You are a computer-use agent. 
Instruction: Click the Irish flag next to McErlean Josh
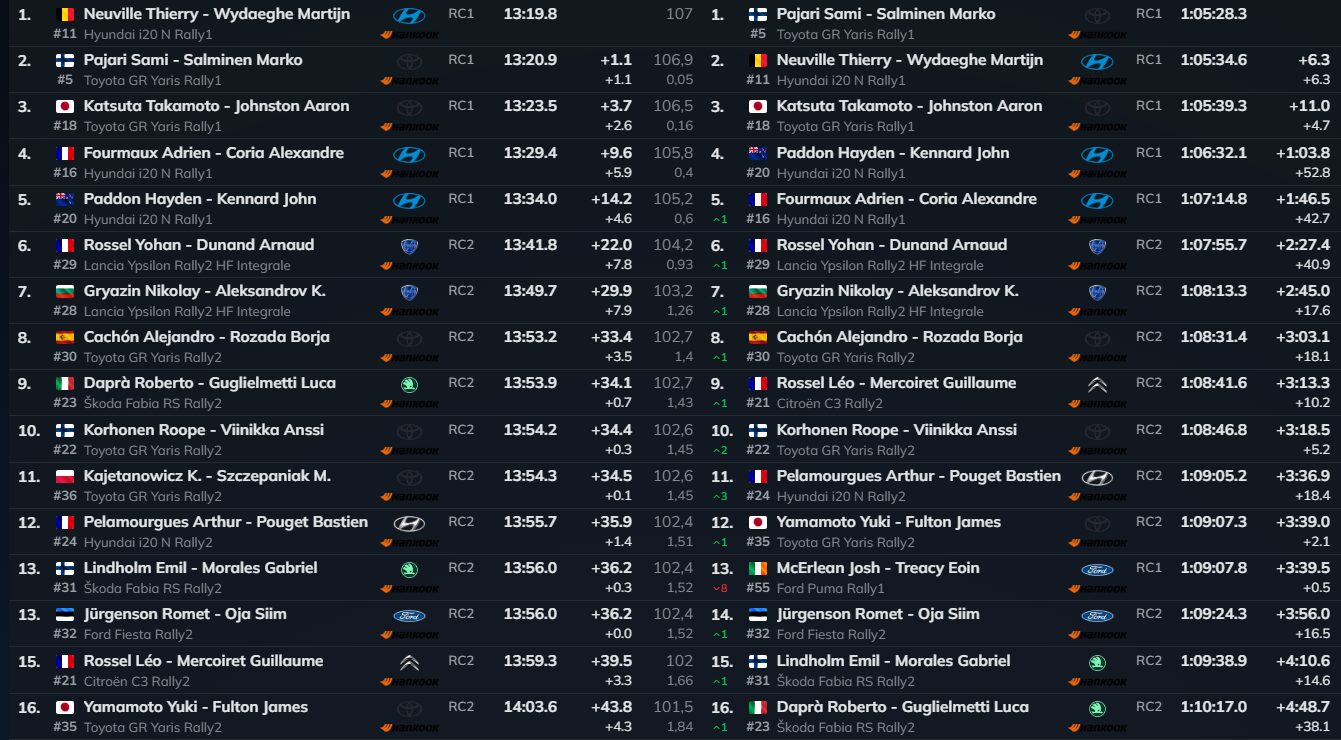(758, 568)
